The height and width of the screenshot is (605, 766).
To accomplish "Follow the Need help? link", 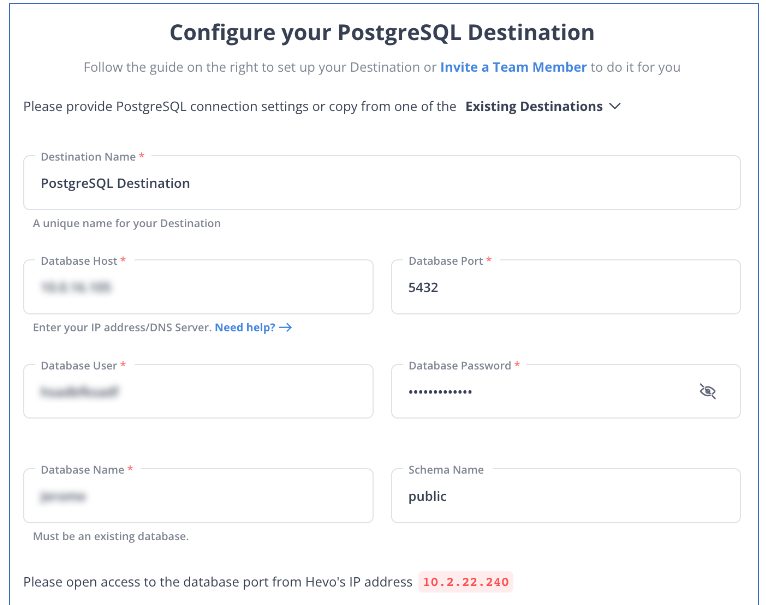I will 245,327.
